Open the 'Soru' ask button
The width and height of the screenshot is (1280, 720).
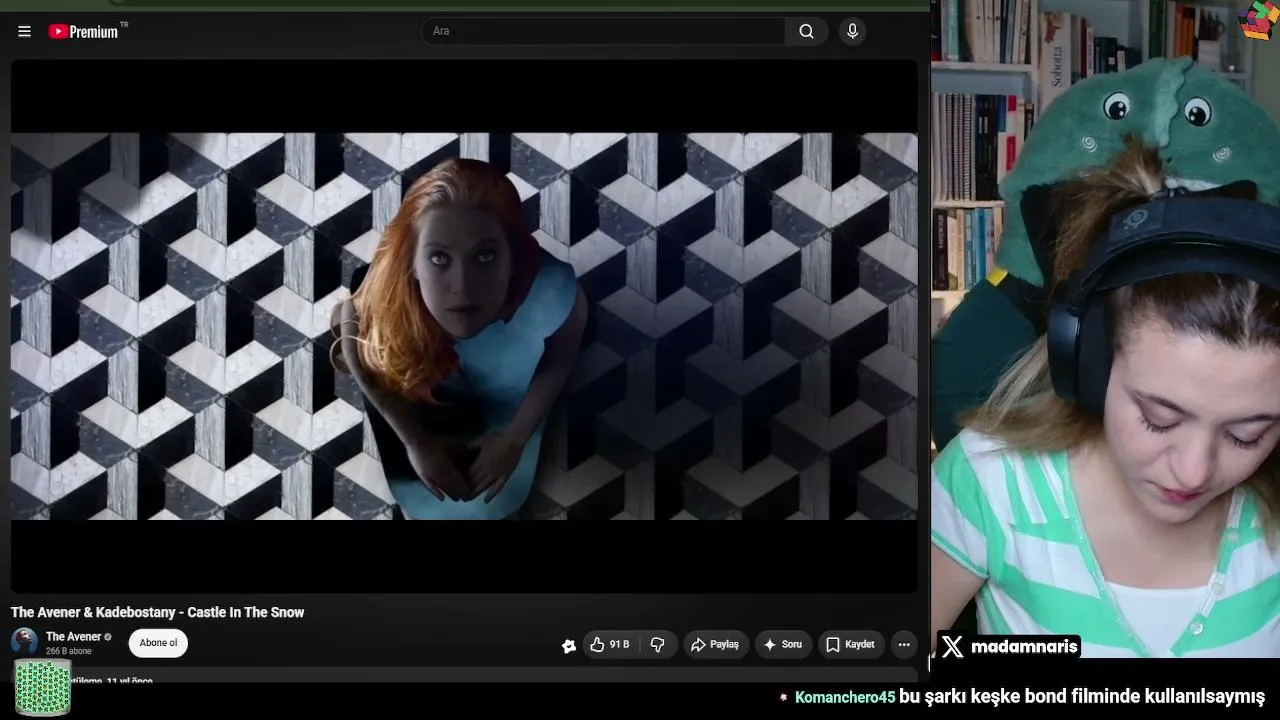tap(783, 645)
